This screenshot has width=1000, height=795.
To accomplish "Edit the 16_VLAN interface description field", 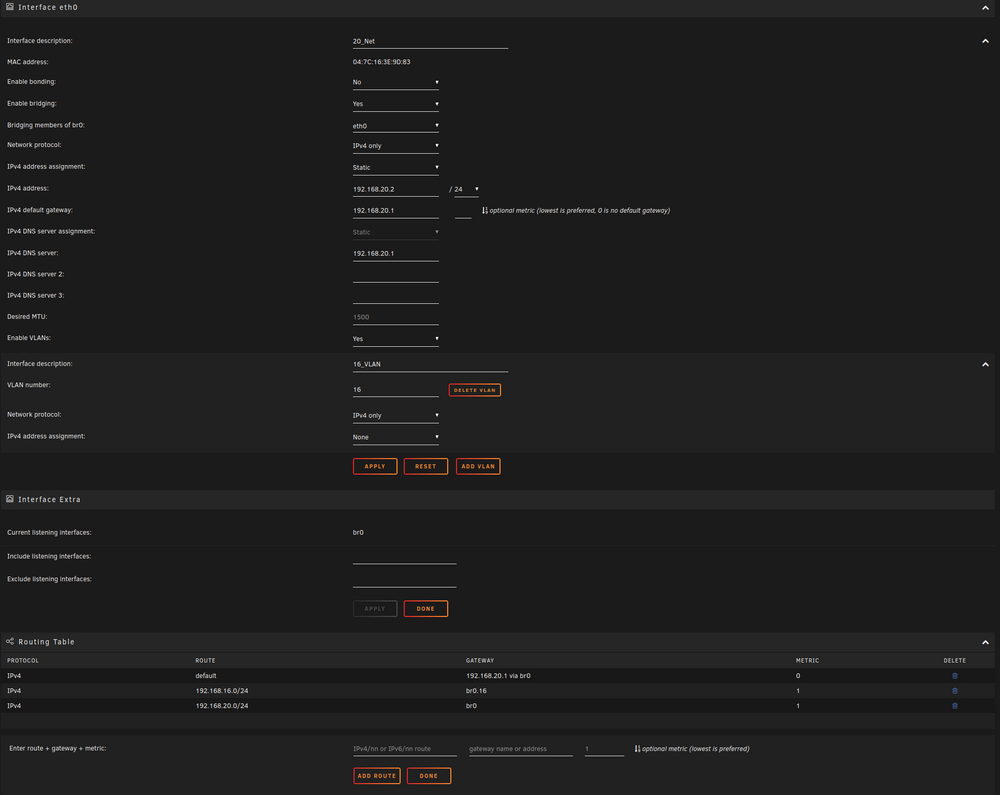I will click(430, 364).
